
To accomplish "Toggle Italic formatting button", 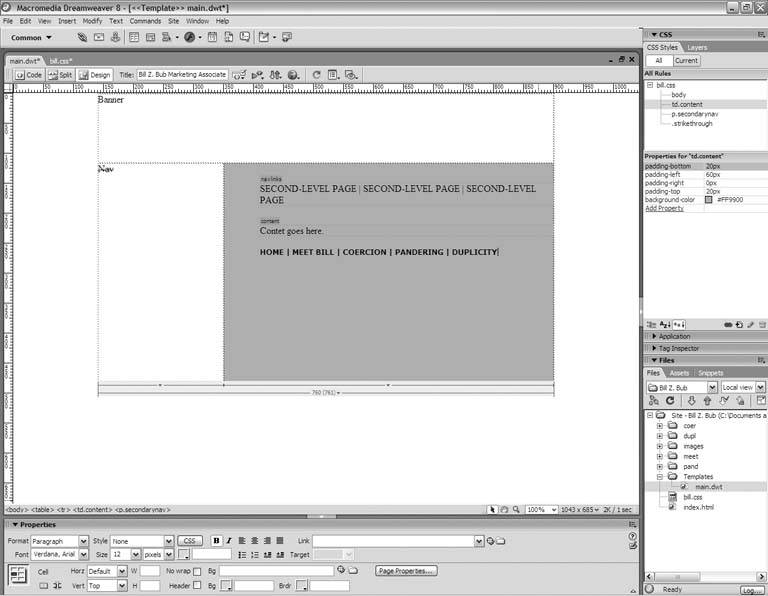I will pyautogui.click(x=228, y=541).
